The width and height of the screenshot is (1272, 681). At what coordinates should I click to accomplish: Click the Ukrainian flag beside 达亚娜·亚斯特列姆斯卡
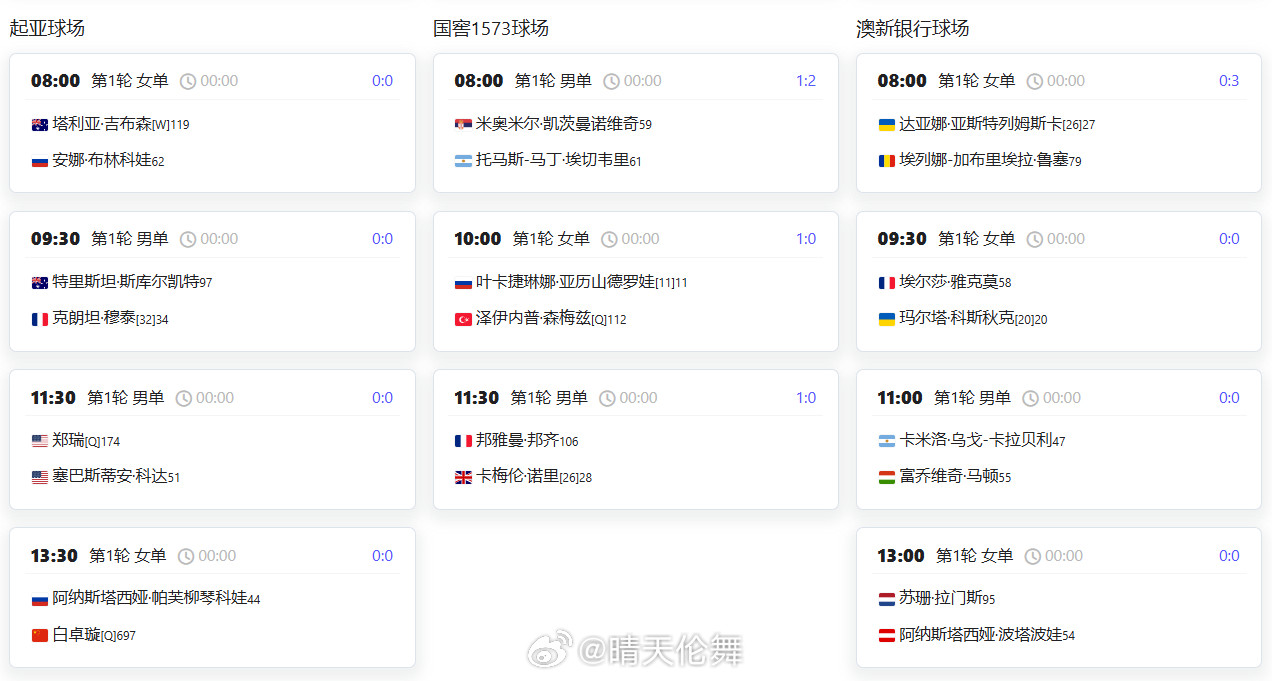coord(886,123)
